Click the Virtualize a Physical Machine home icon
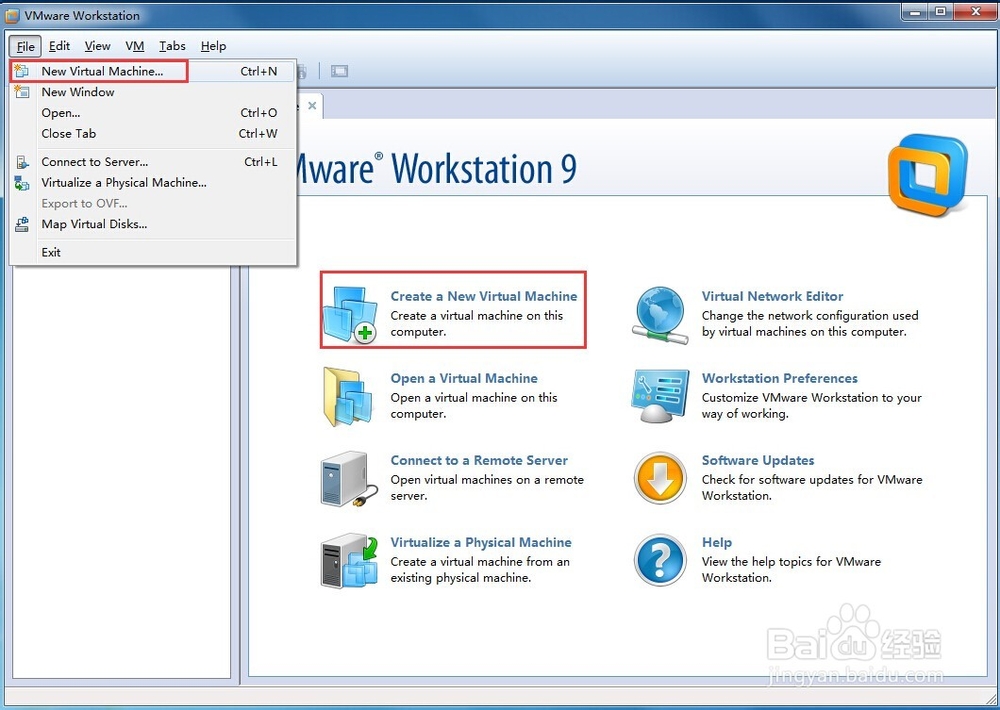This screenshot has width=1000, height=710. 349,561
